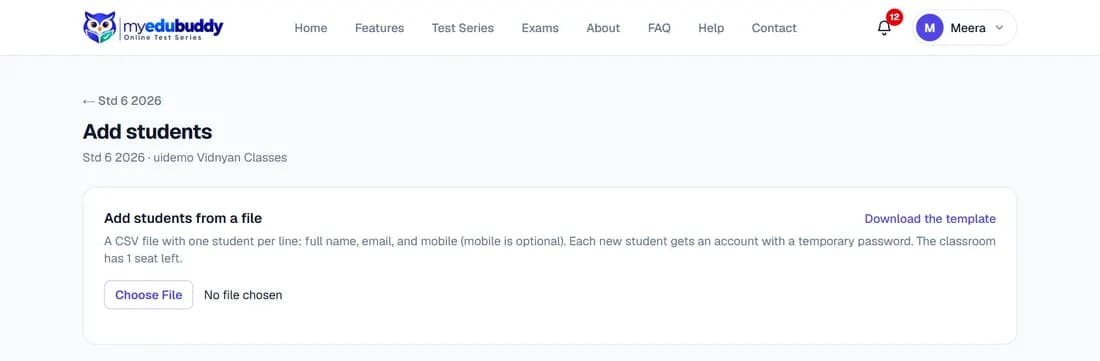This screenshot has height=361, width=1100.
Task: Open the Features menu item
Action: tap(380, 28)
